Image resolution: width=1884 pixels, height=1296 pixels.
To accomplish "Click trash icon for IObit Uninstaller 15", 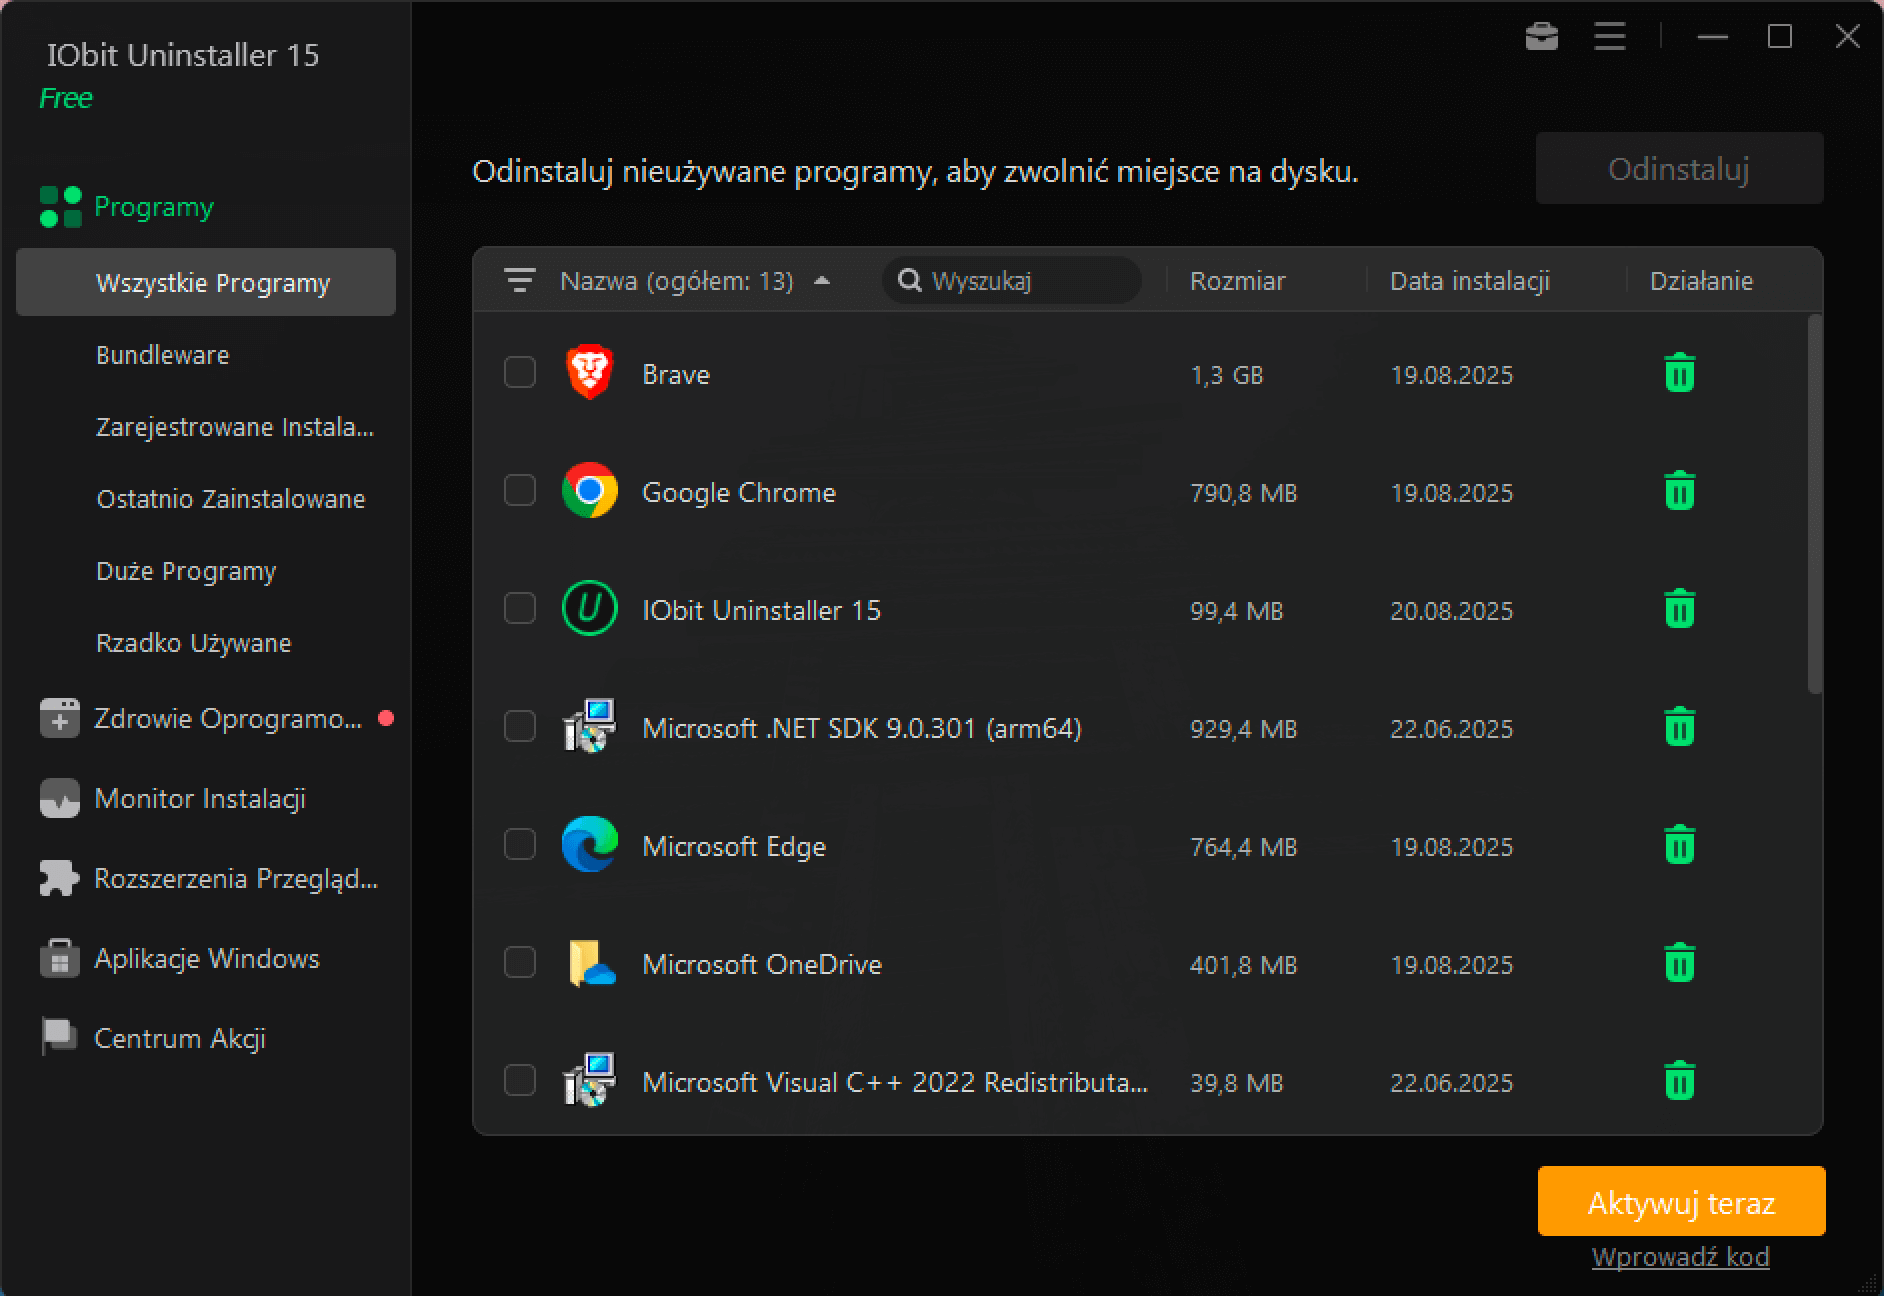I will (1679, 609).
